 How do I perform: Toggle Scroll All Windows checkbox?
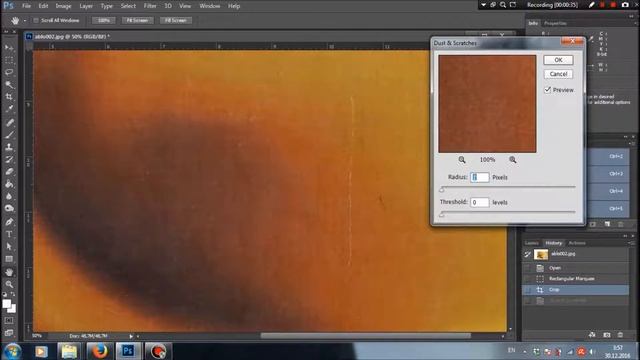[x=36, y=20]
